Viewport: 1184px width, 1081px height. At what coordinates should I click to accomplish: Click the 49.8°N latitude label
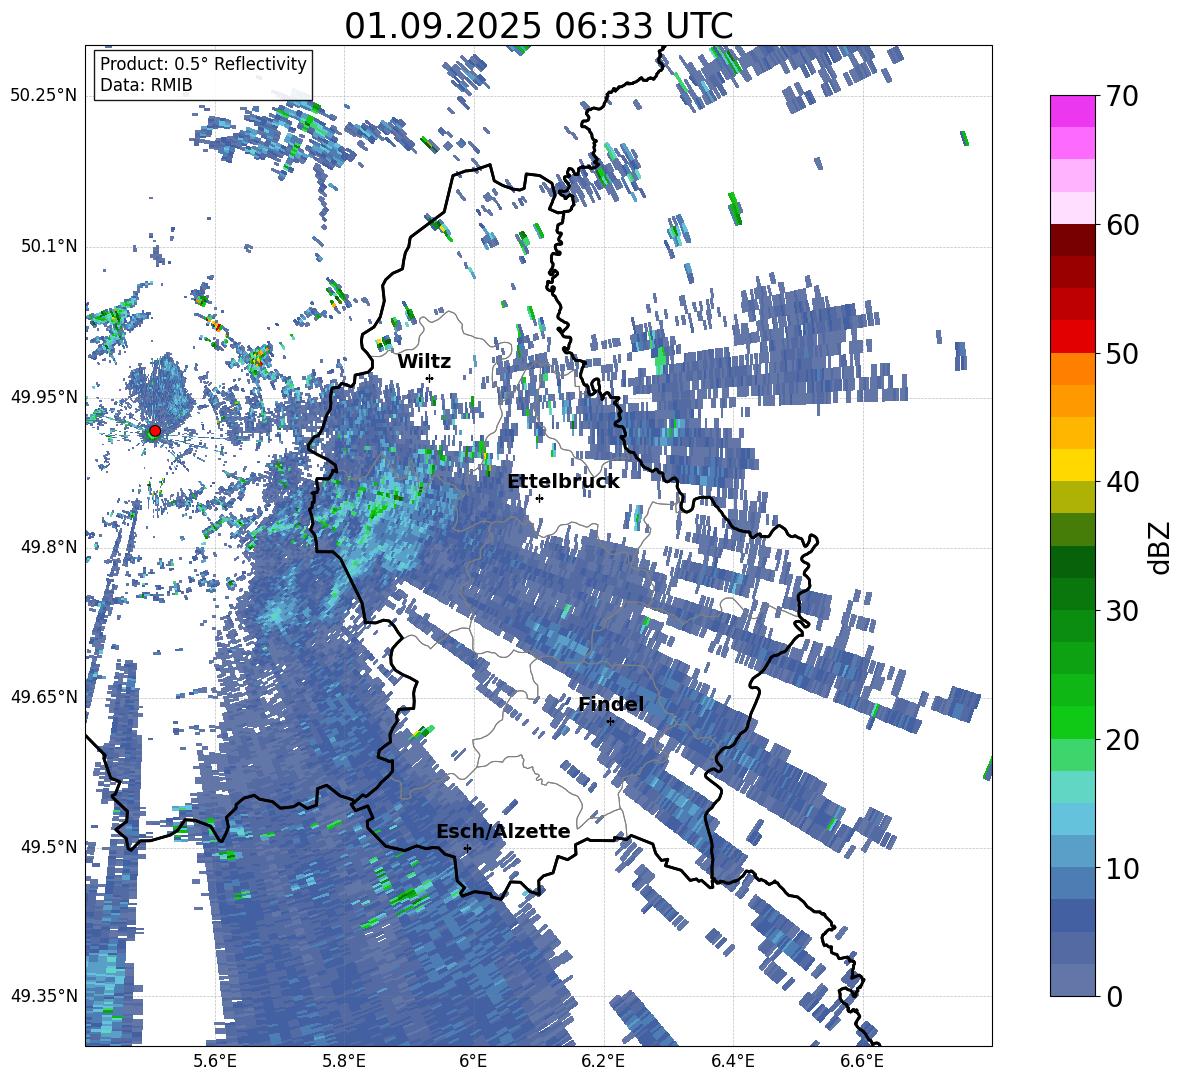pos(48,547)
